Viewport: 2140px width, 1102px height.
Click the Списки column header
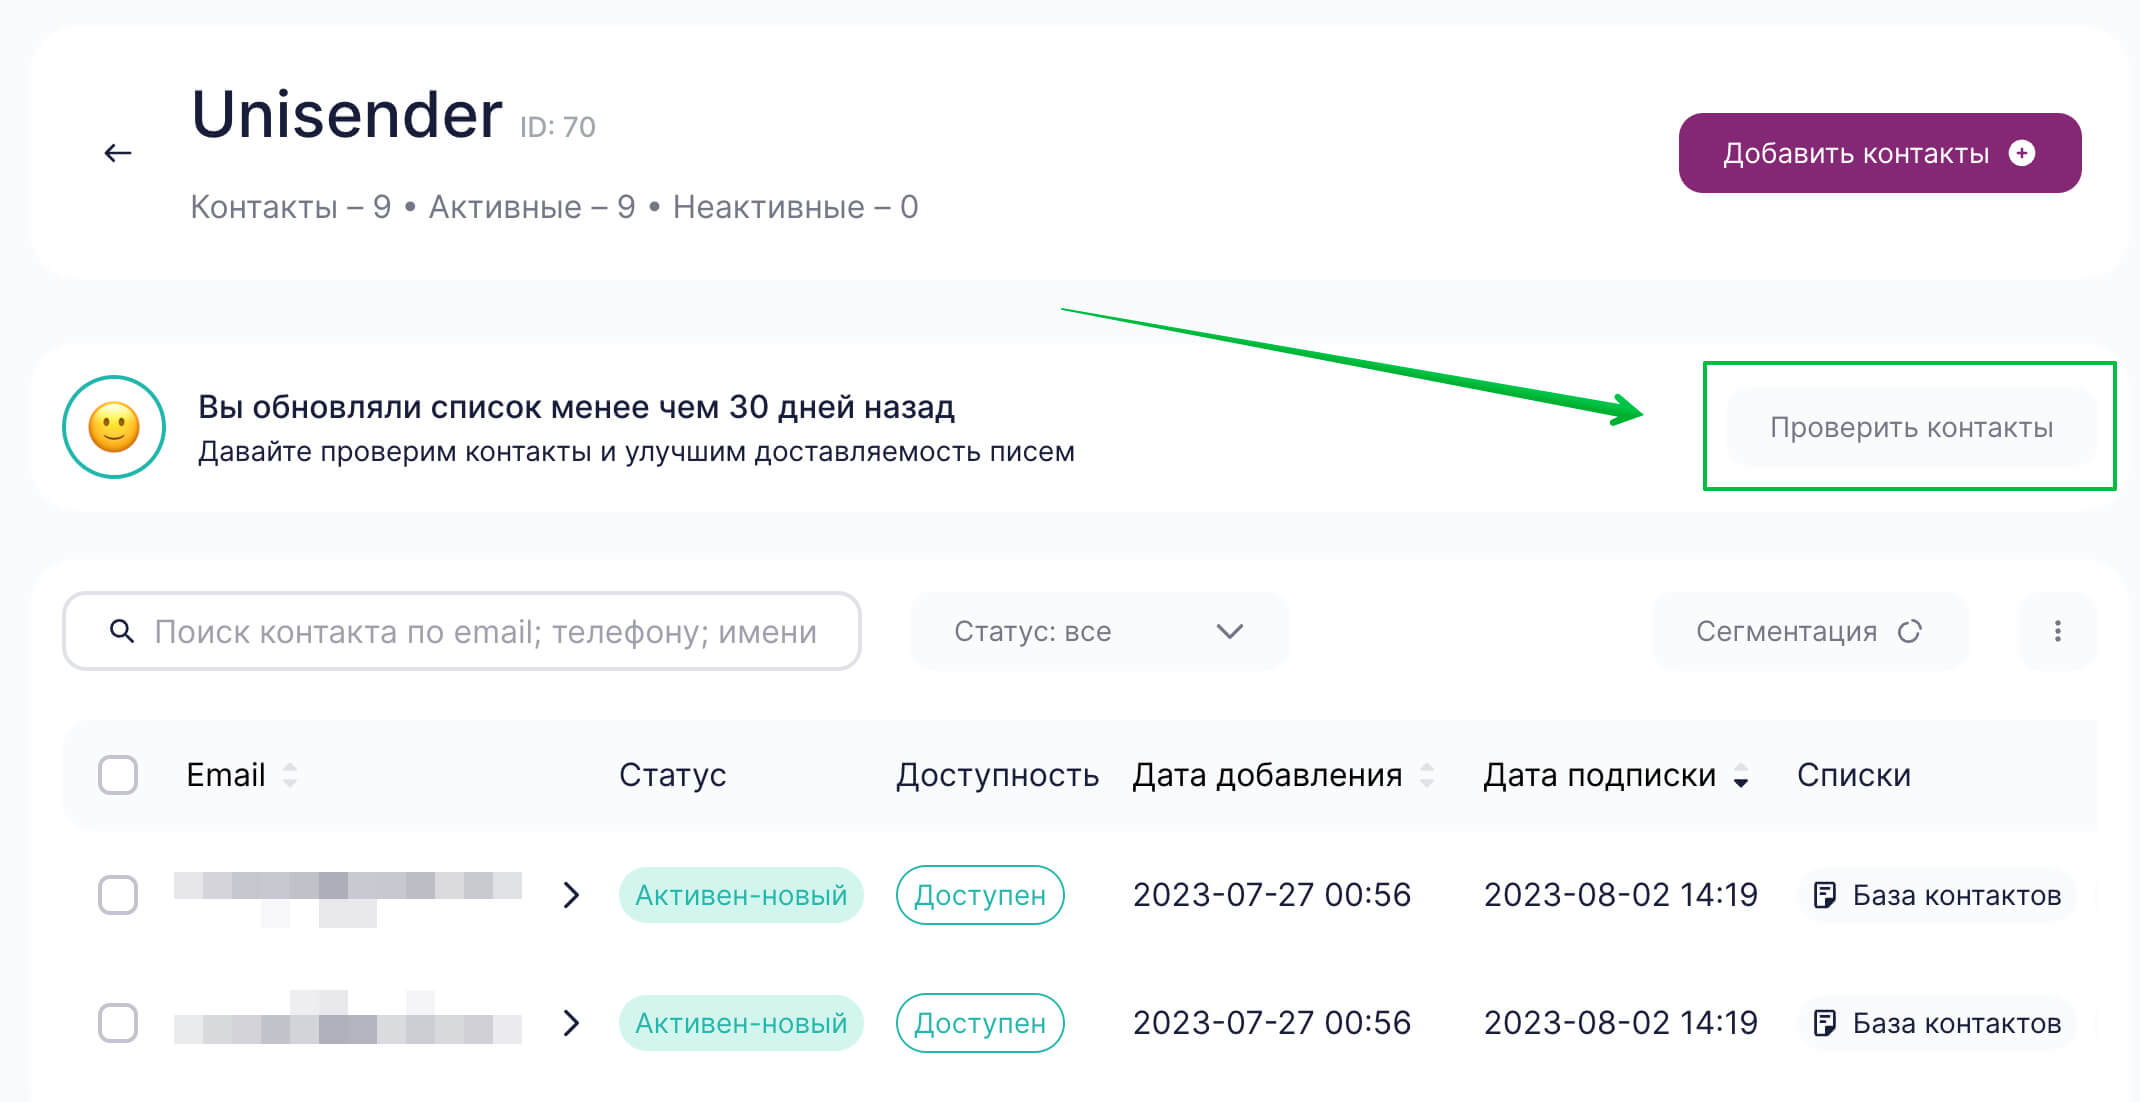coord(1853,775)
